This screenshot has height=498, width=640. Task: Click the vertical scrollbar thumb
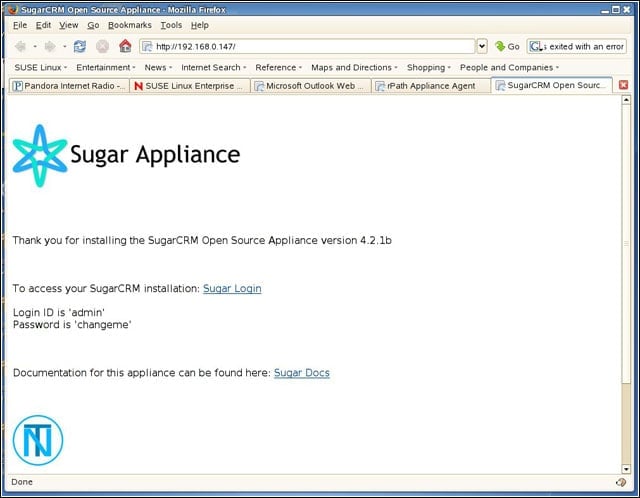point(626,244)
